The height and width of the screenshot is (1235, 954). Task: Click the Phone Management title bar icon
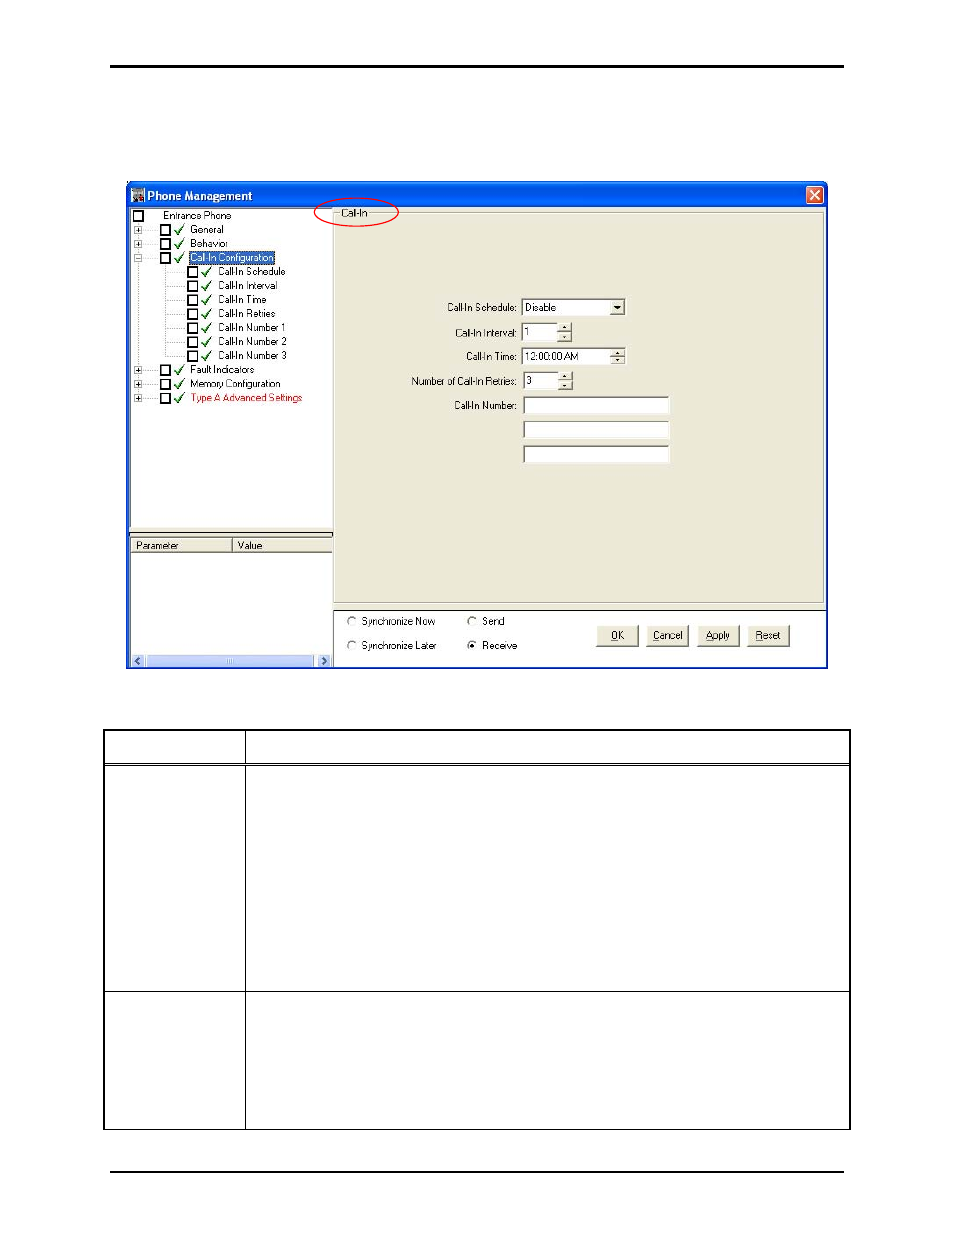(138, 195)
